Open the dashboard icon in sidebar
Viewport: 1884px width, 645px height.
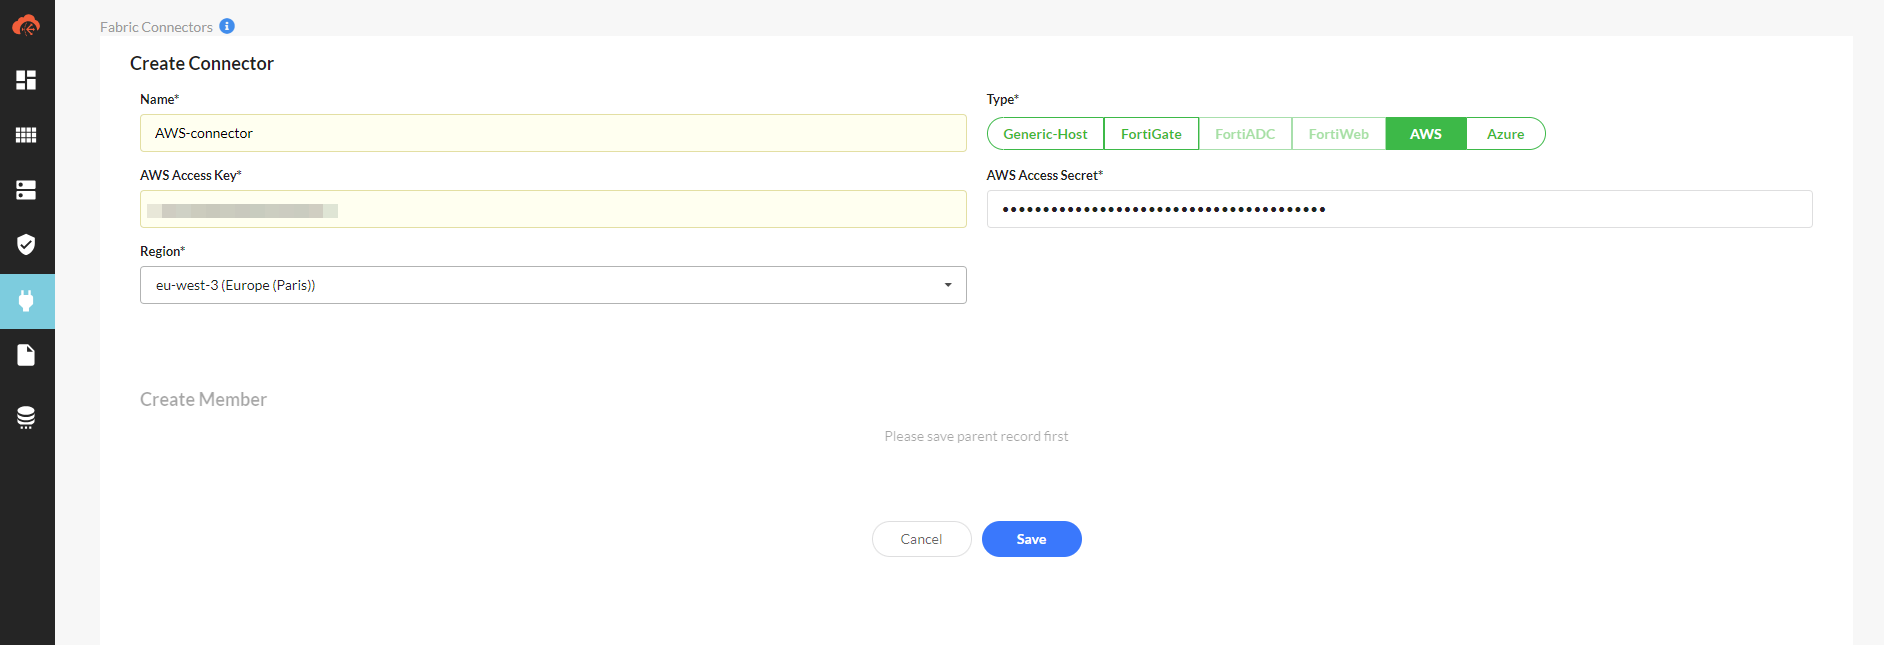(26, 80)
